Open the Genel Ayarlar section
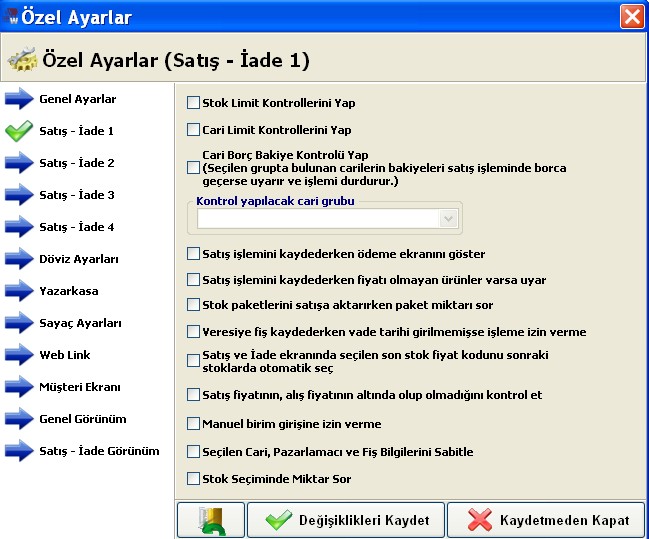649x539 pixels. [x=78, y=99]
